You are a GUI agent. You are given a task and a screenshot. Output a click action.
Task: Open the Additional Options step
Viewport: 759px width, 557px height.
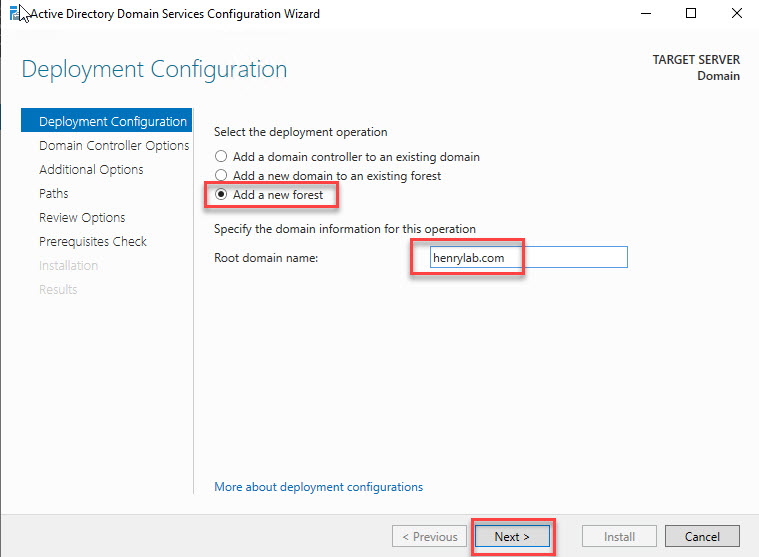91,170
